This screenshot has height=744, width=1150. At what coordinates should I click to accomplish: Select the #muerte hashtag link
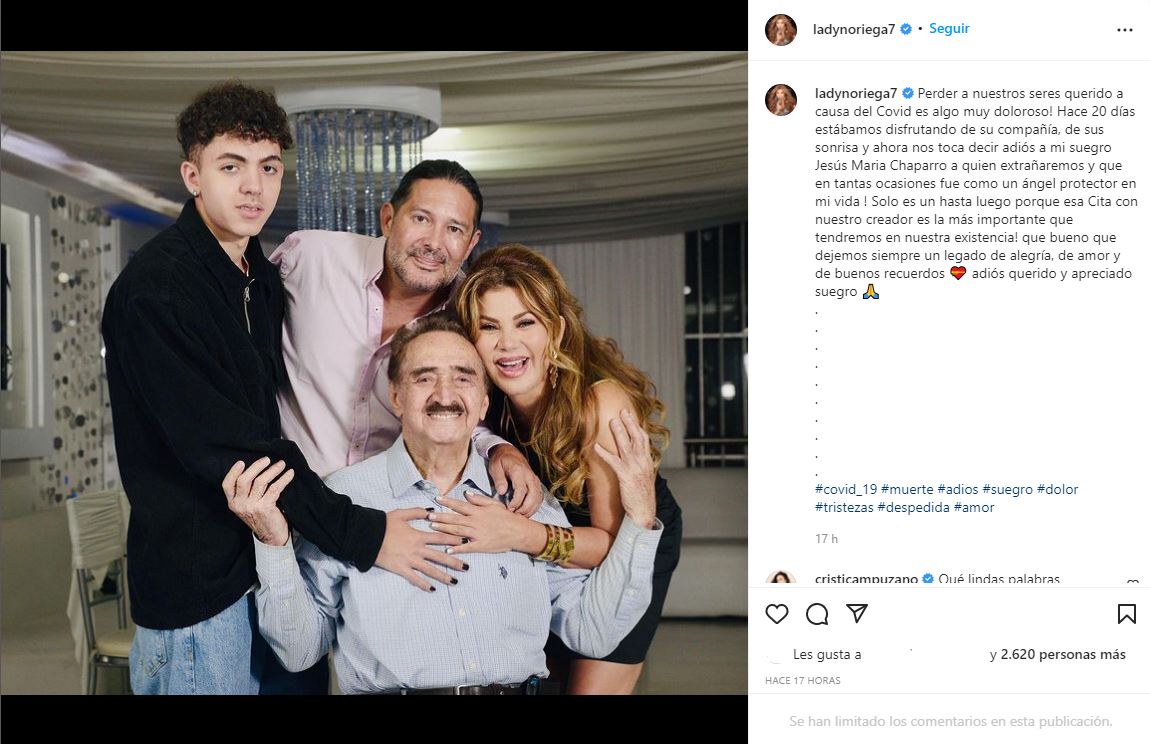[907, 489]
